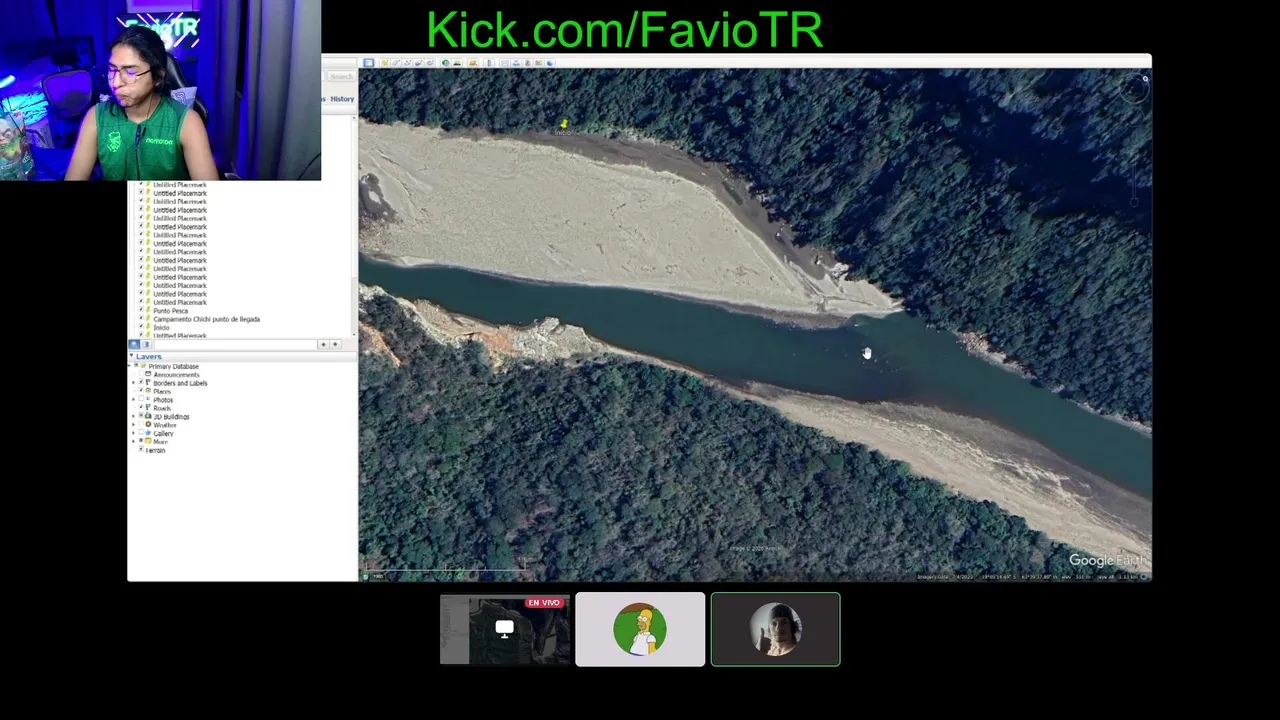
Task: Click the move-up arrow below the Places list
Action: coord(323,344)
